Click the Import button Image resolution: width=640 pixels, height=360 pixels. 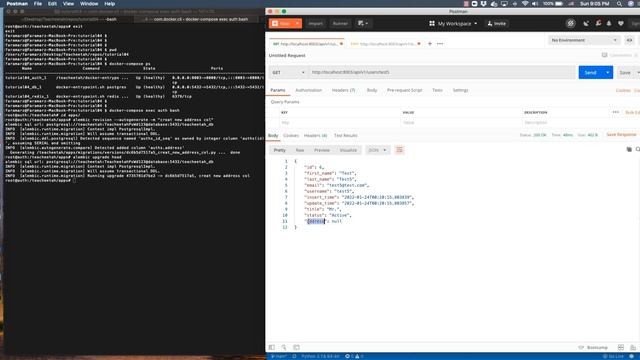coord(315,23)
